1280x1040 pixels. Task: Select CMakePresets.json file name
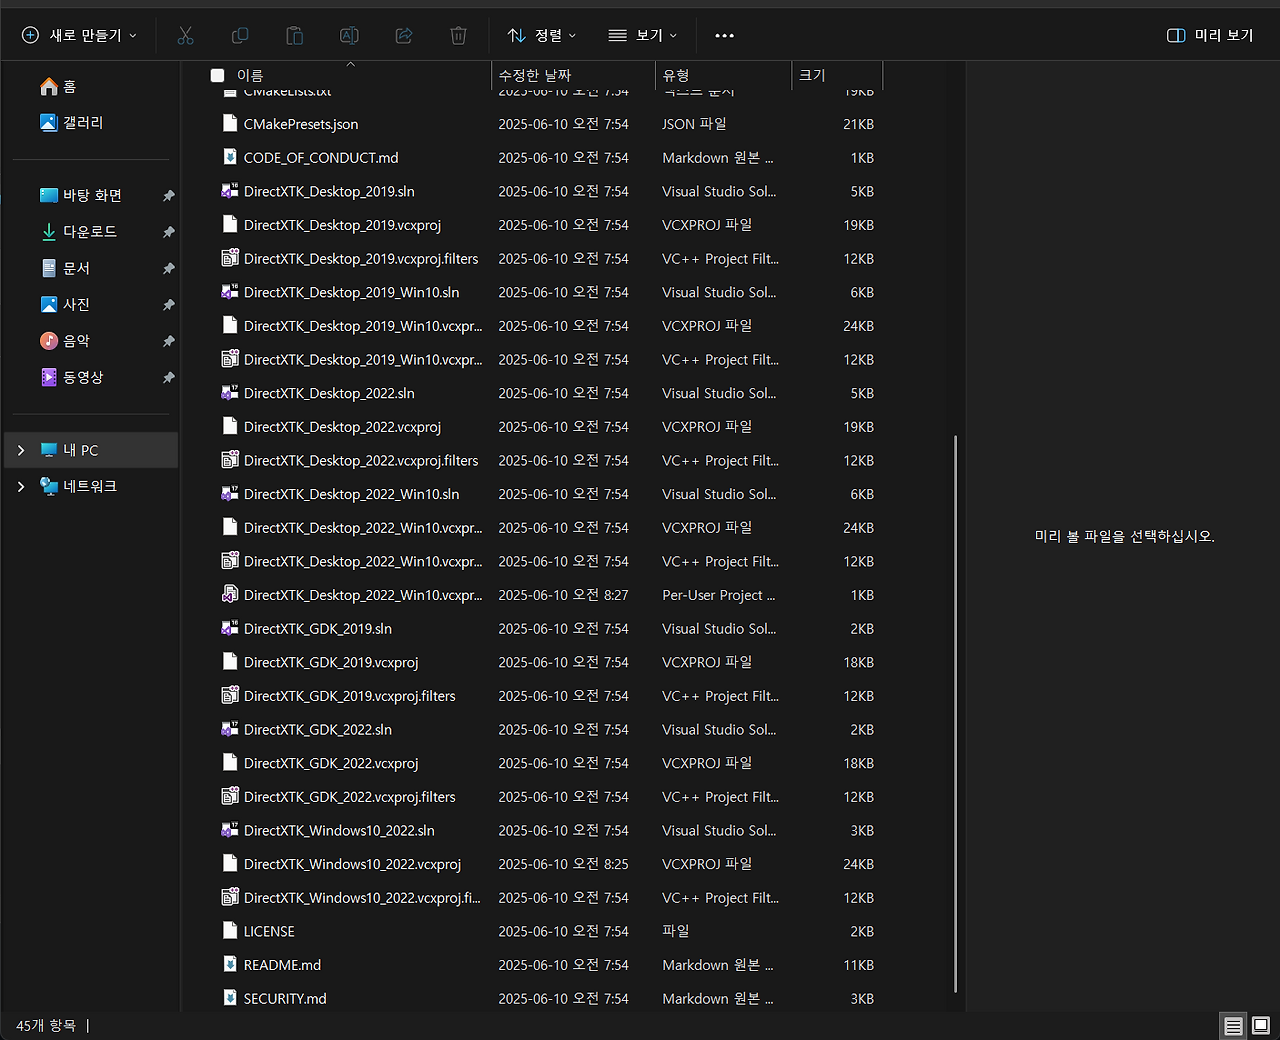coord(301,124)
